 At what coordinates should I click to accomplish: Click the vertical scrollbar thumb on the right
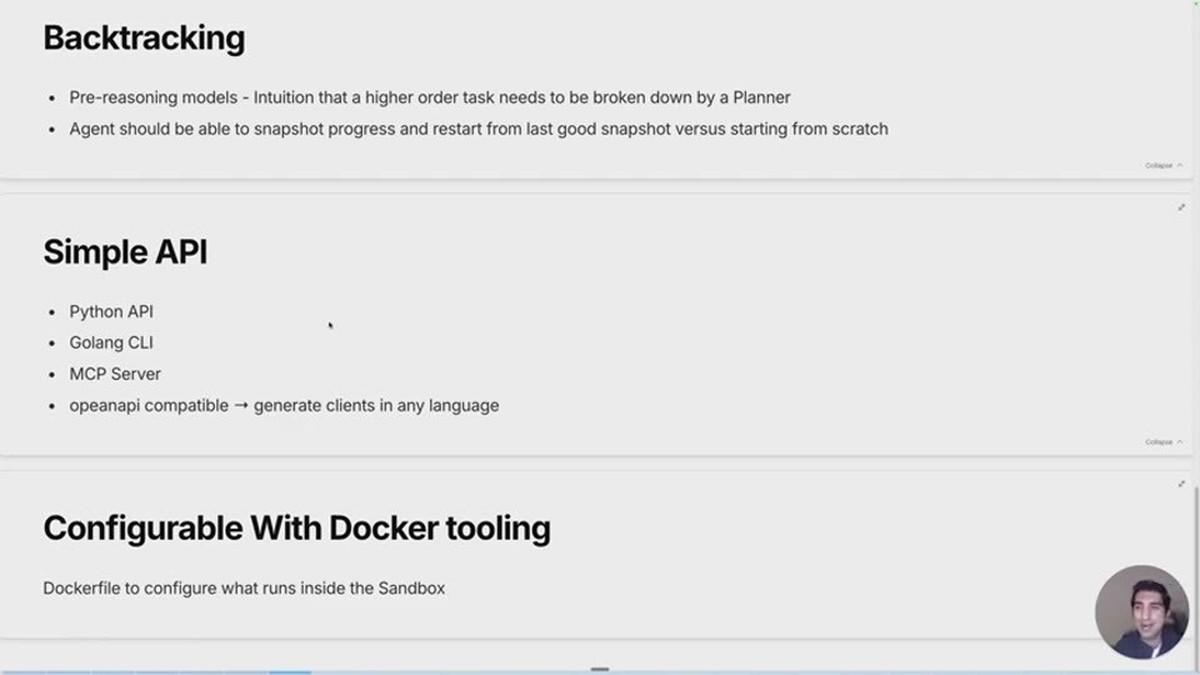pos(1196,573)
